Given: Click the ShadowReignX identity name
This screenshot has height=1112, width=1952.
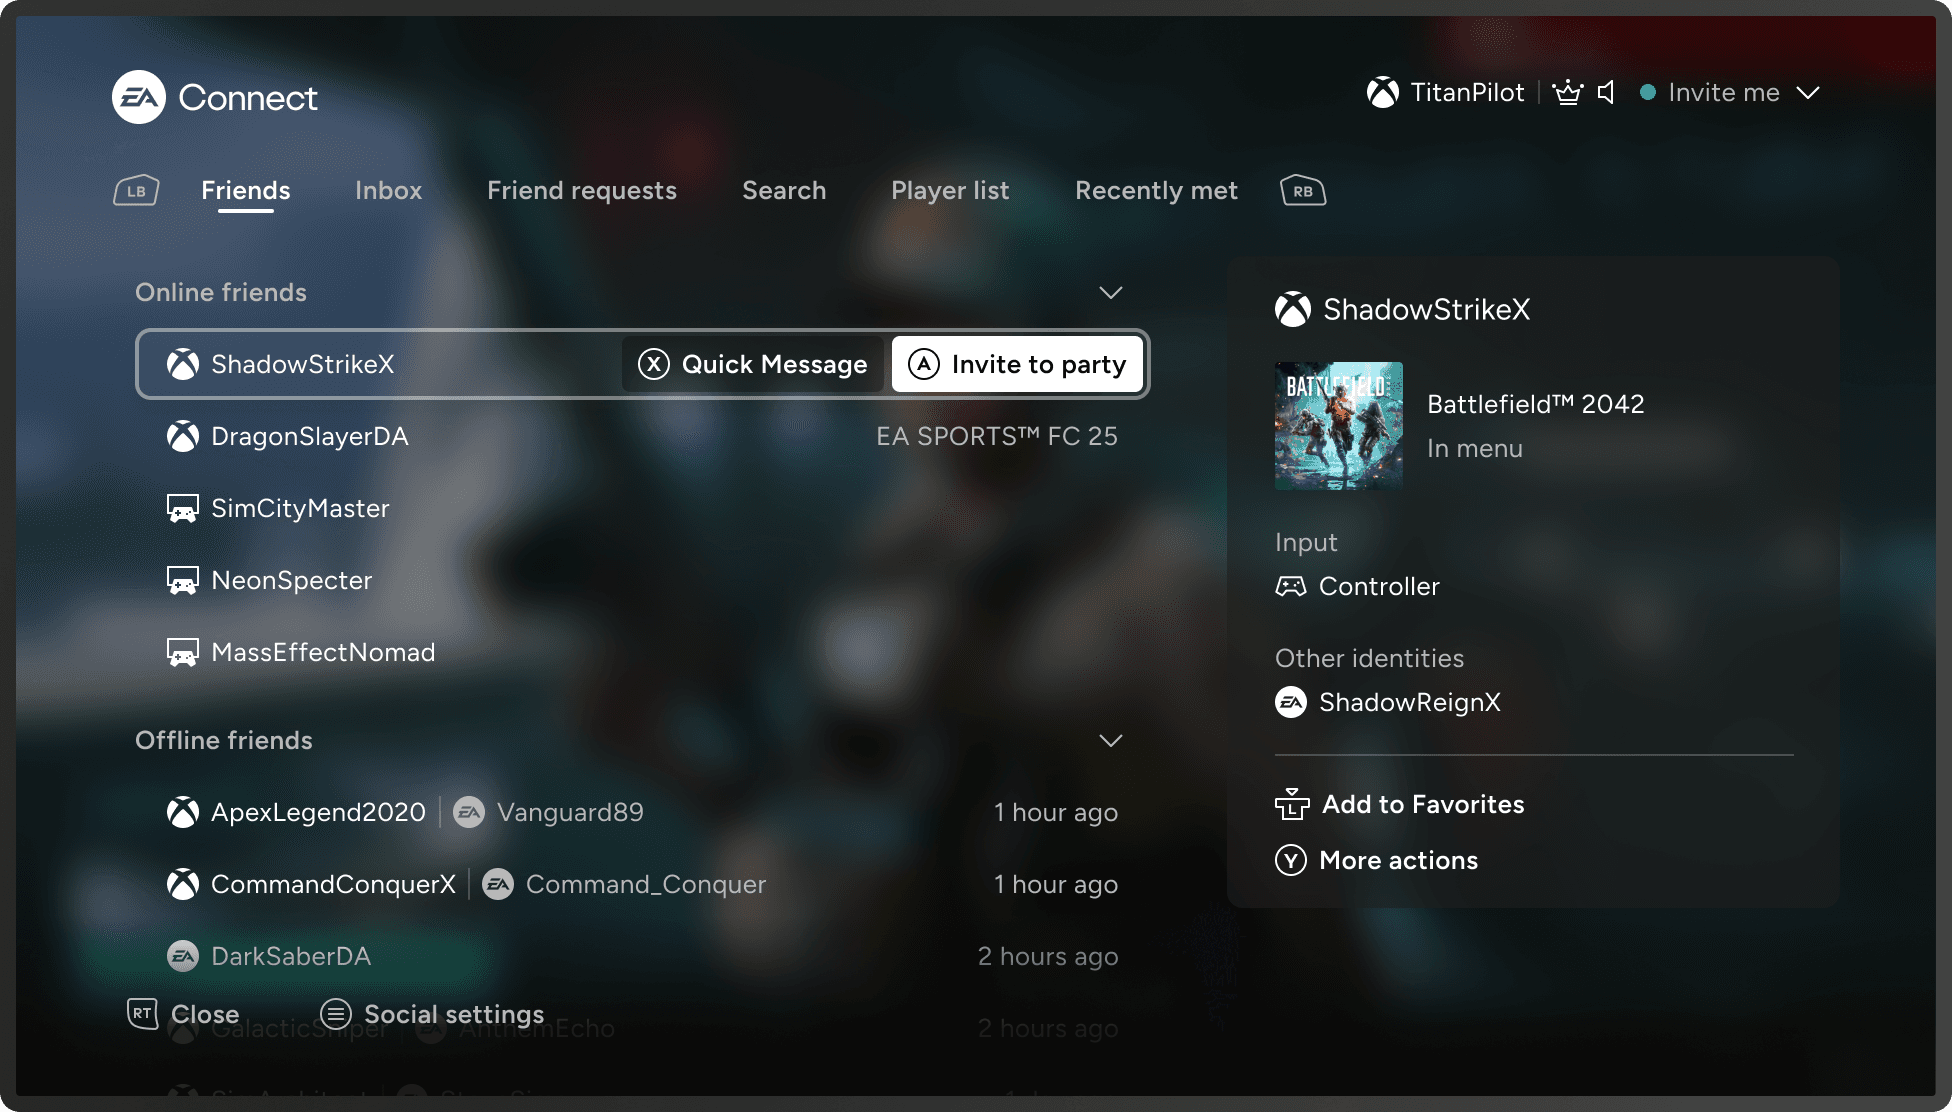Looking at the screenshot, I should [x=1410, y=702].
